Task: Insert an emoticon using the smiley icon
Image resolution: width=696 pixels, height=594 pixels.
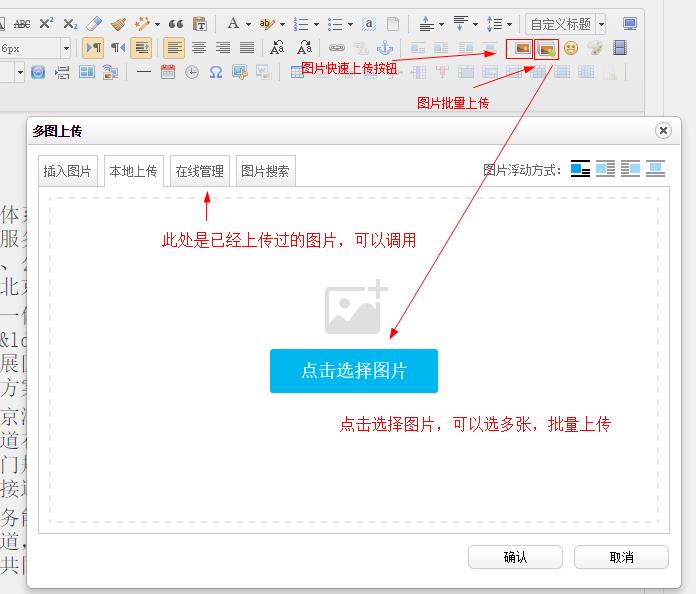Action: (x=571, y=47)
